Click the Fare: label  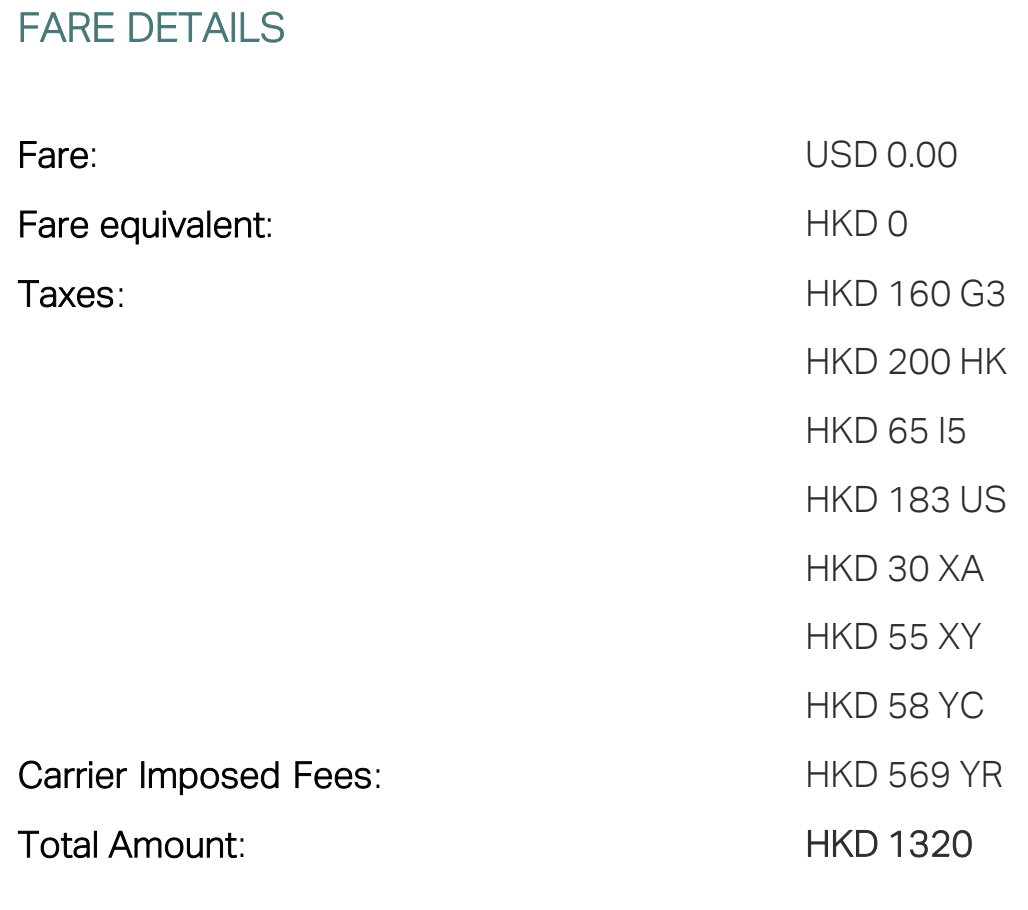(58, 156)
